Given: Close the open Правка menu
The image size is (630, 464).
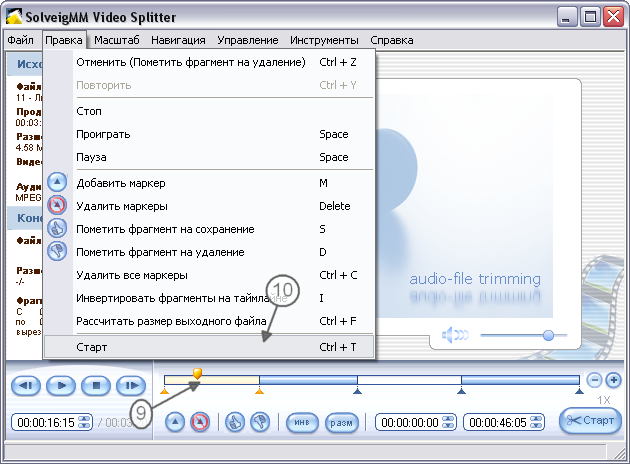Looking at the screenshot, I should point(63,40).
